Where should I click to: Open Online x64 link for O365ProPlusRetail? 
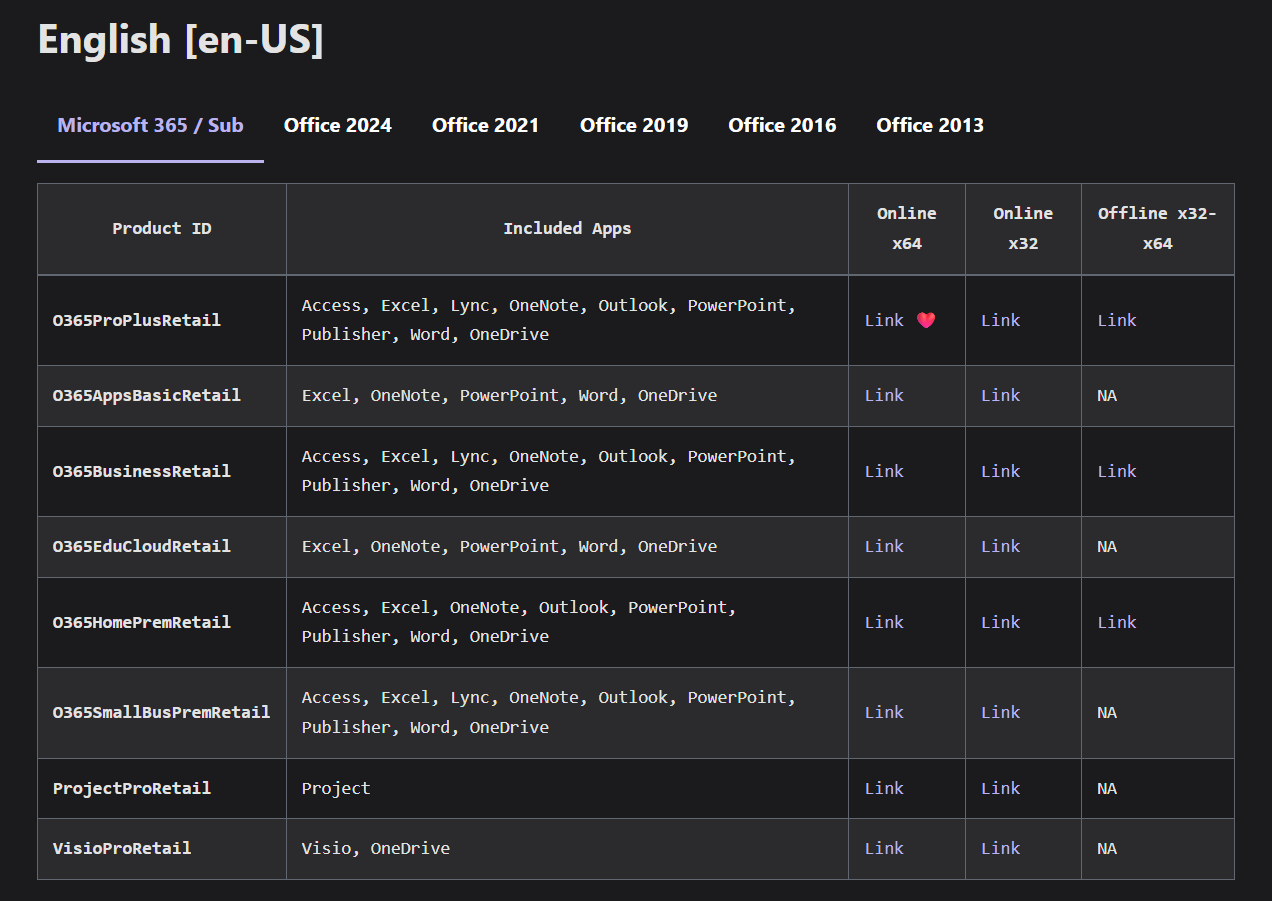click(x=884, y=320)
